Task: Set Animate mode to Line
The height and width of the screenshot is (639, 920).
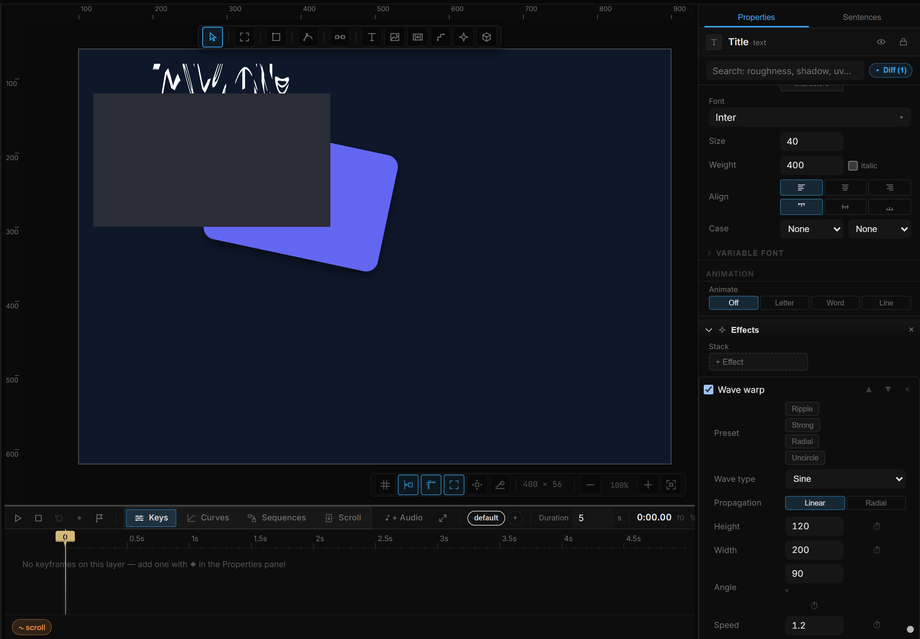Action: [x=886, y=303]
